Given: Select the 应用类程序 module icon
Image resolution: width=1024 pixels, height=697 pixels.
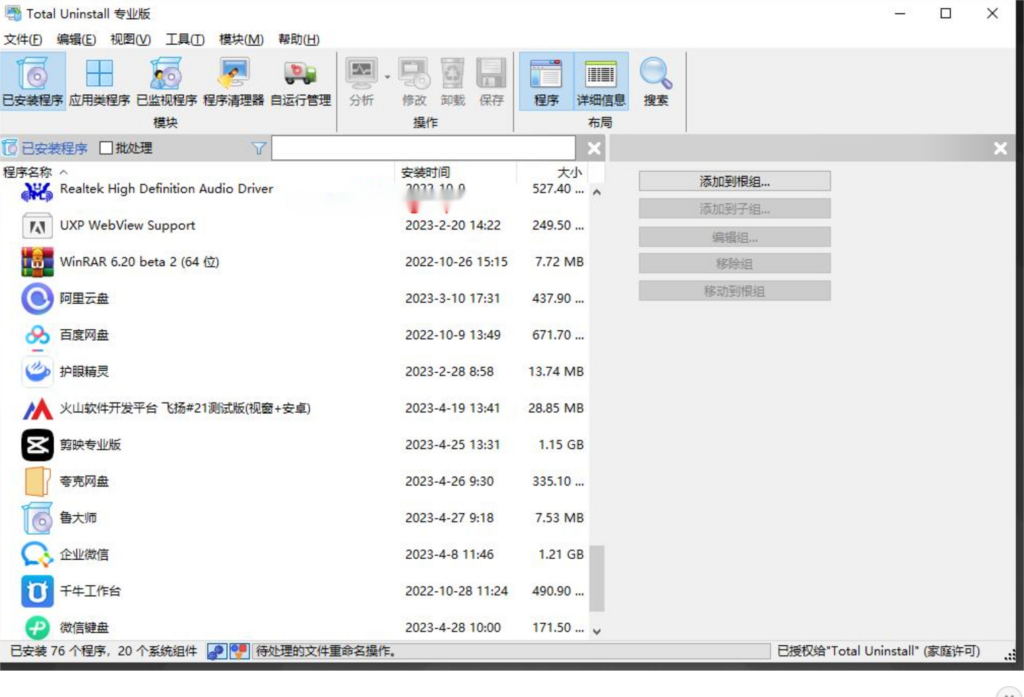Looking at the screenshot, I should 99,81.
